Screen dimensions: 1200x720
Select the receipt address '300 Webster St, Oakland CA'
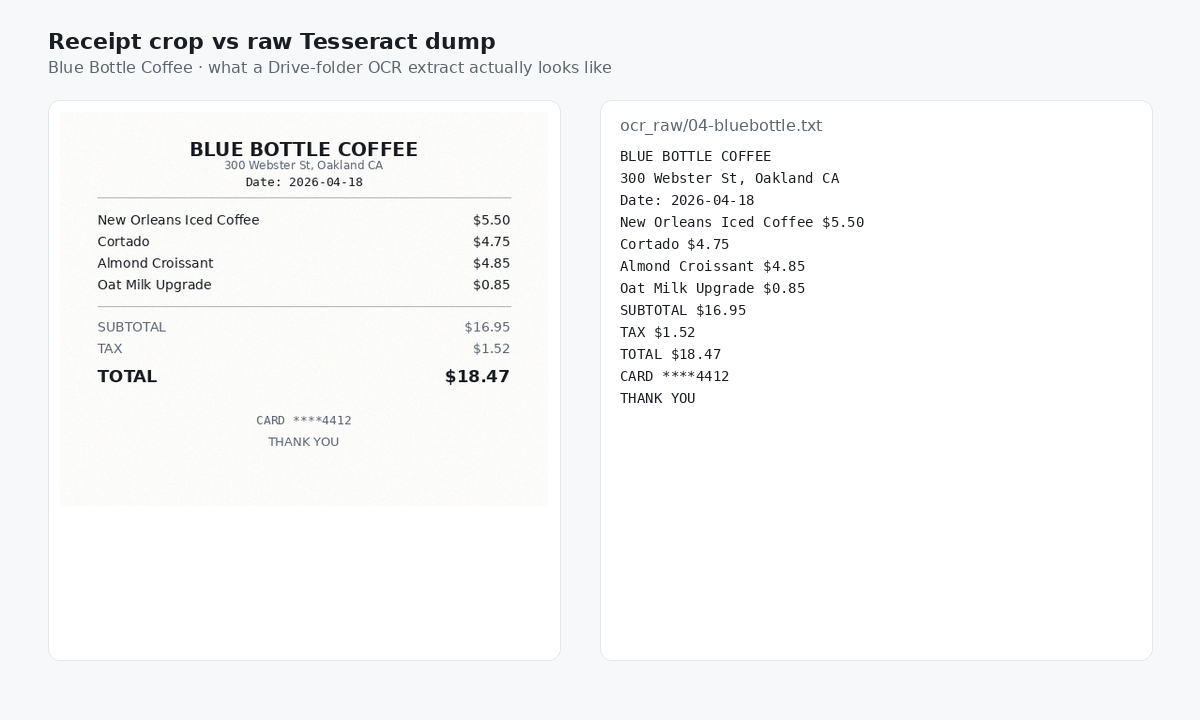click(304, 166)
